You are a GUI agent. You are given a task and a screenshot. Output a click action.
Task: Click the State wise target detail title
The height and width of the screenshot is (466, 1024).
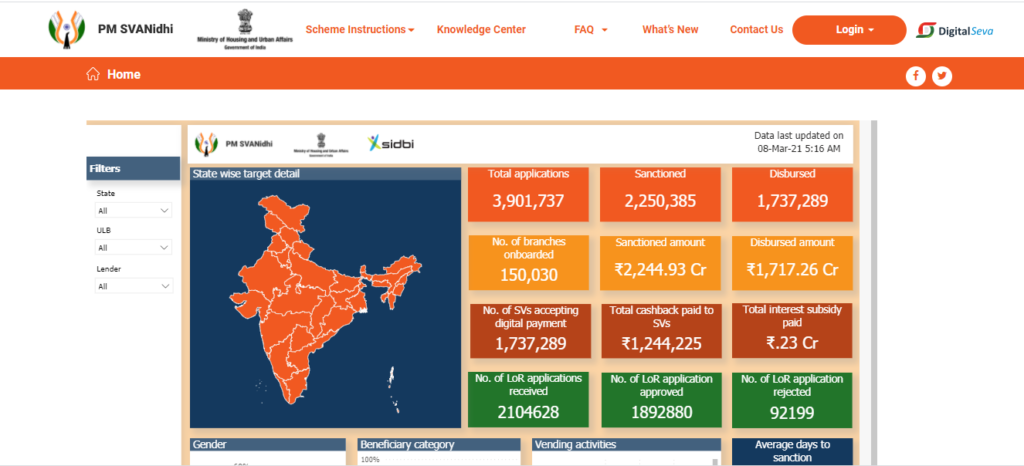pyautogui.click(x=246, y=174)
